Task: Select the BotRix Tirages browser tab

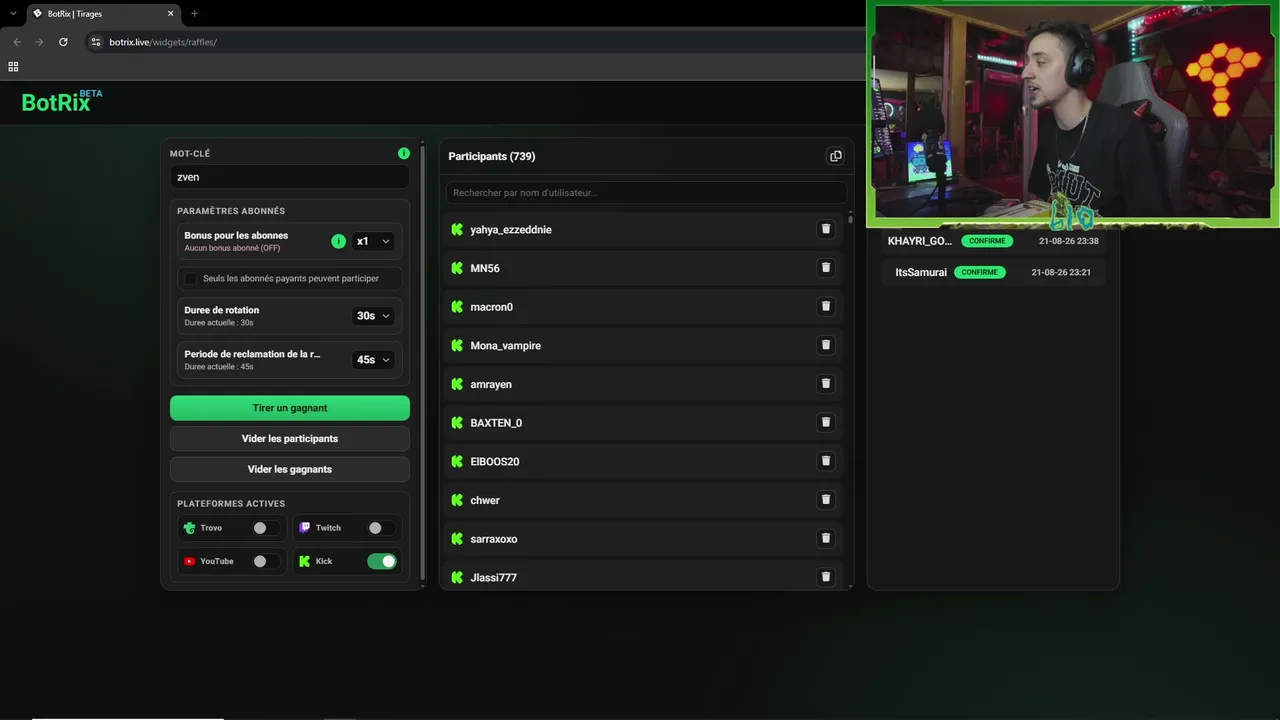Action: pos(102,14)
